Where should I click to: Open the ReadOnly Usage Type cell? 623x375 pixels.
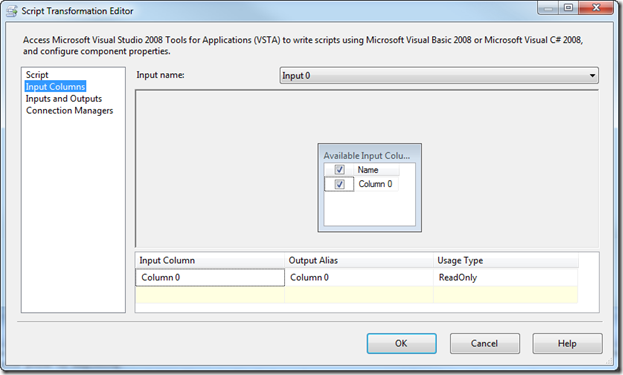505,277
